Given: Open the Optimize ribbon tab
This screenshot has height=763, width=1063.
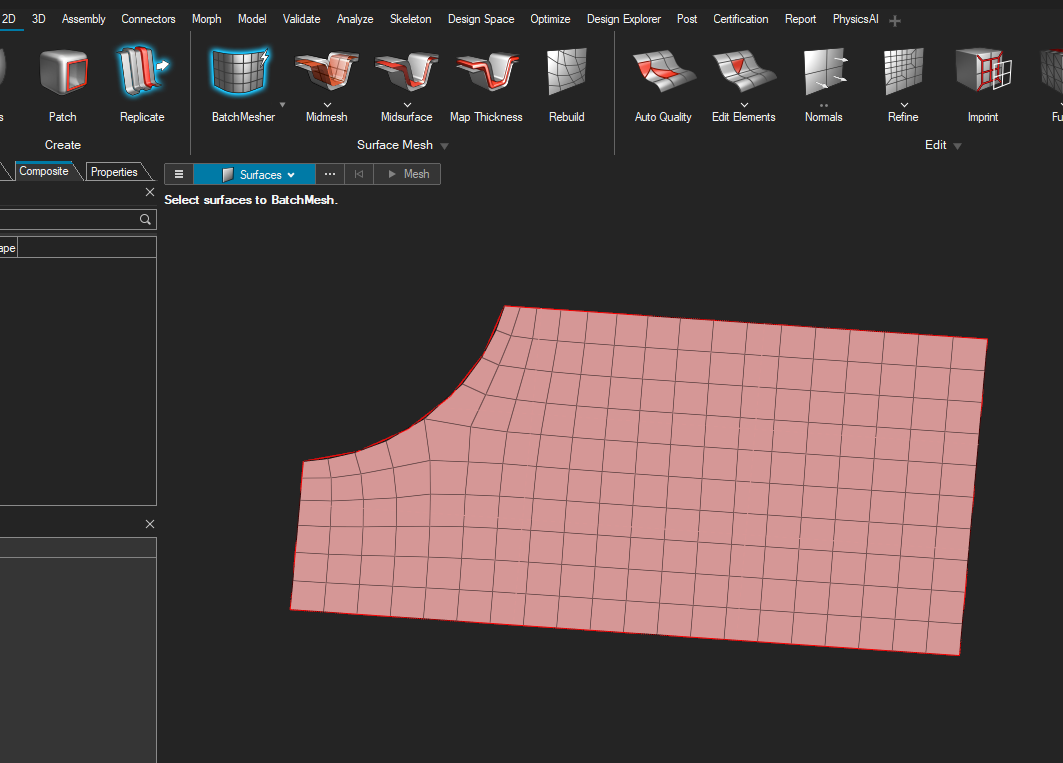Looking at the screenshot, I should click(x=550, y=19).
